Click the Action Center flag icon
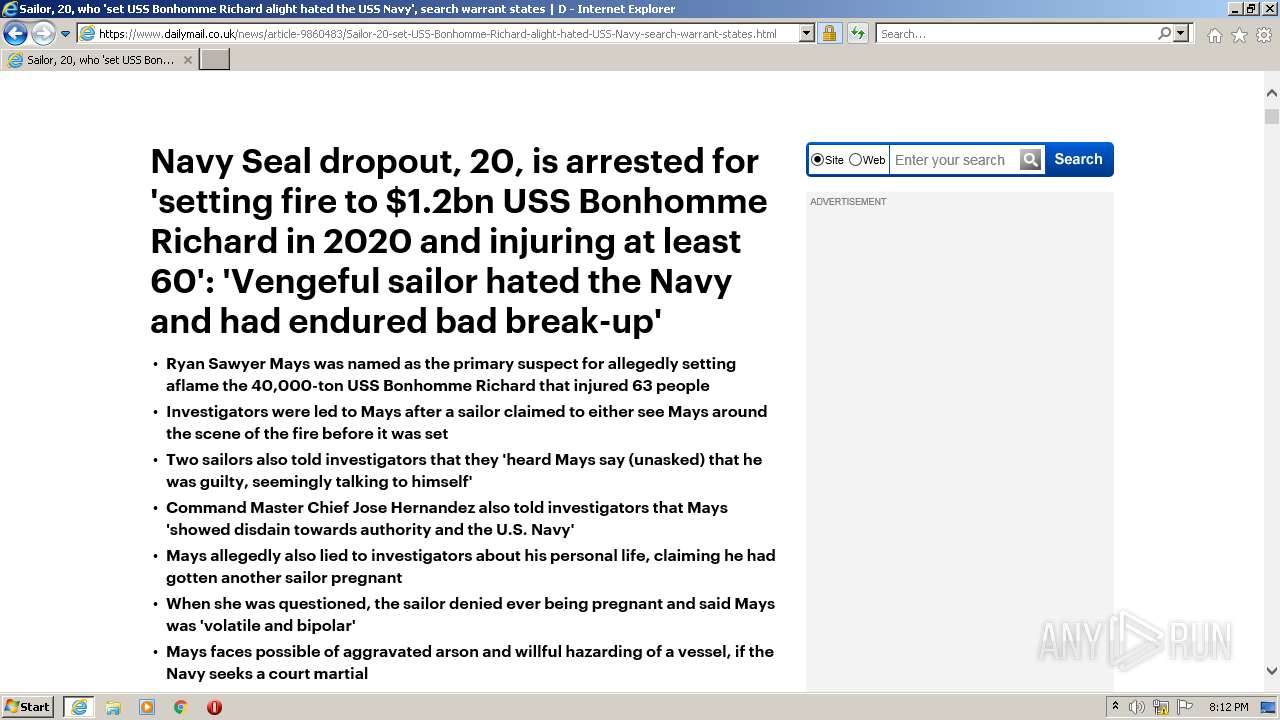Screen dimensions: 1280x720 click(x=1185, y=707)
